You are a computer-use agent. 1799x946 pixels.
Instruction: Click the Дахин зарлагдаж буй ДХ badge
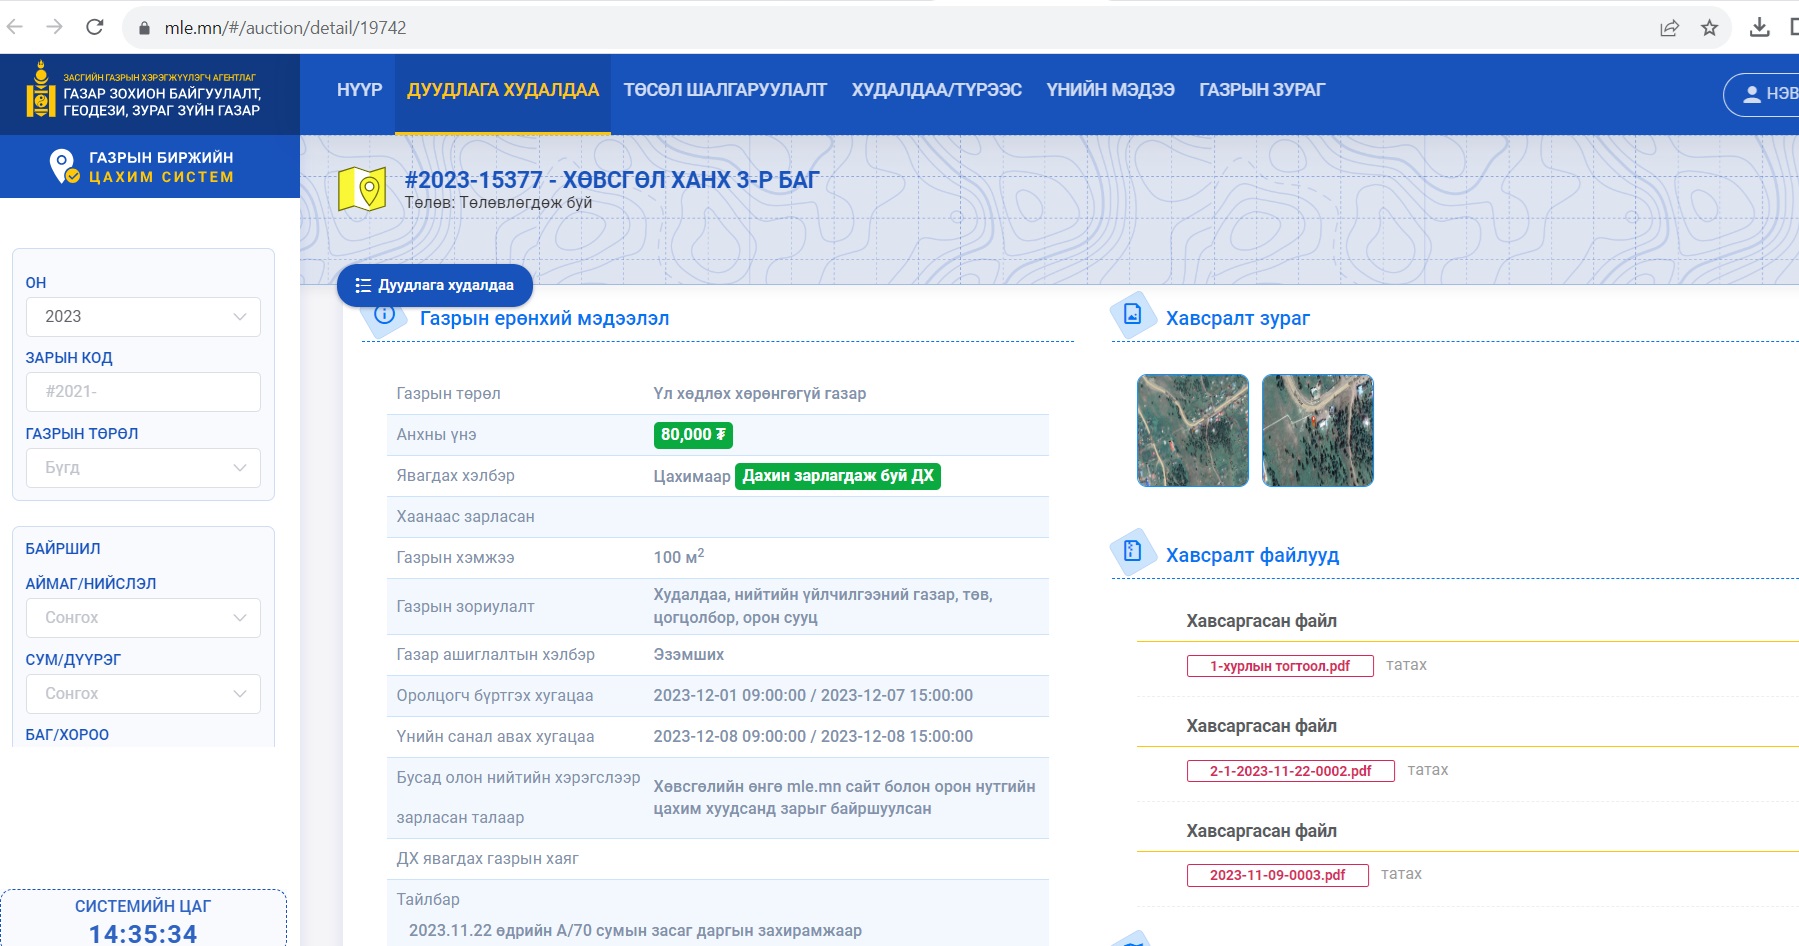tap(838, 476)
